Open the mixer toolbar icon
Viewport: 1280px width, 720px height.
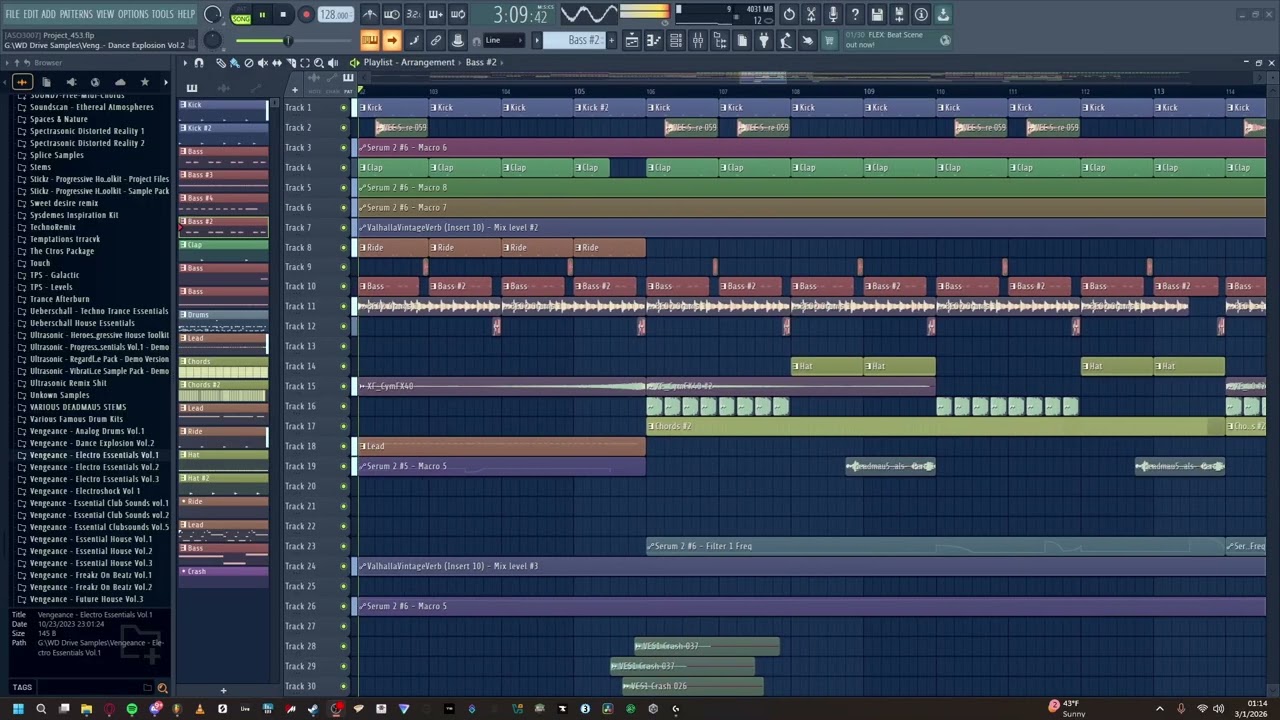[698, 40]
